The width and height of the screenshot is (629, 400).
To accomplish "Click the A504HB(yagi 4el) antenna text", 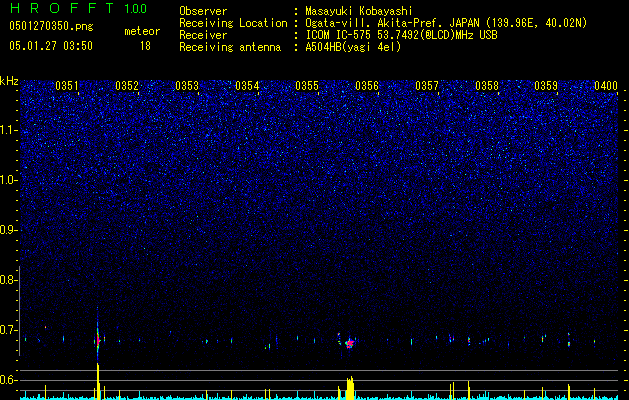I will click(353, 47).
